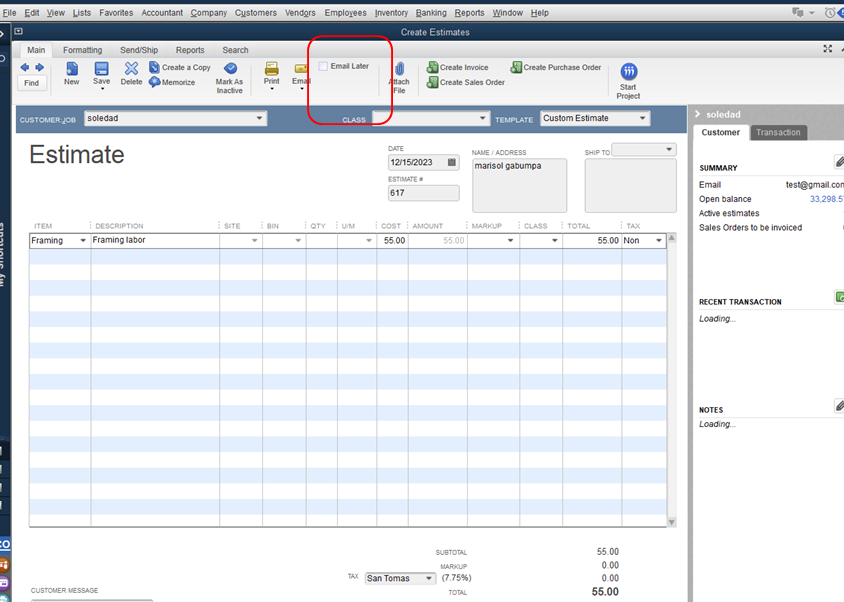844x602 pixels.
Task: Open the chat bubbles icon in the menu bar
Action: (798, 12)
